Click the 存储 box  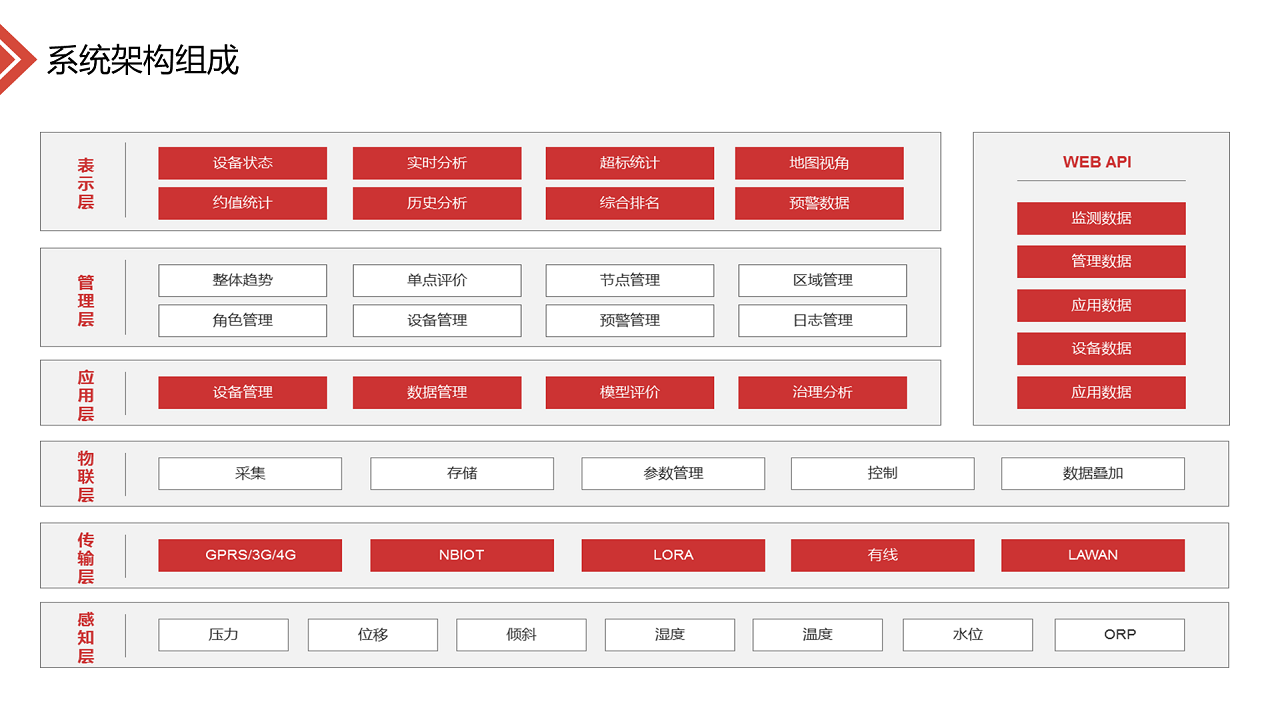point(462,473)
